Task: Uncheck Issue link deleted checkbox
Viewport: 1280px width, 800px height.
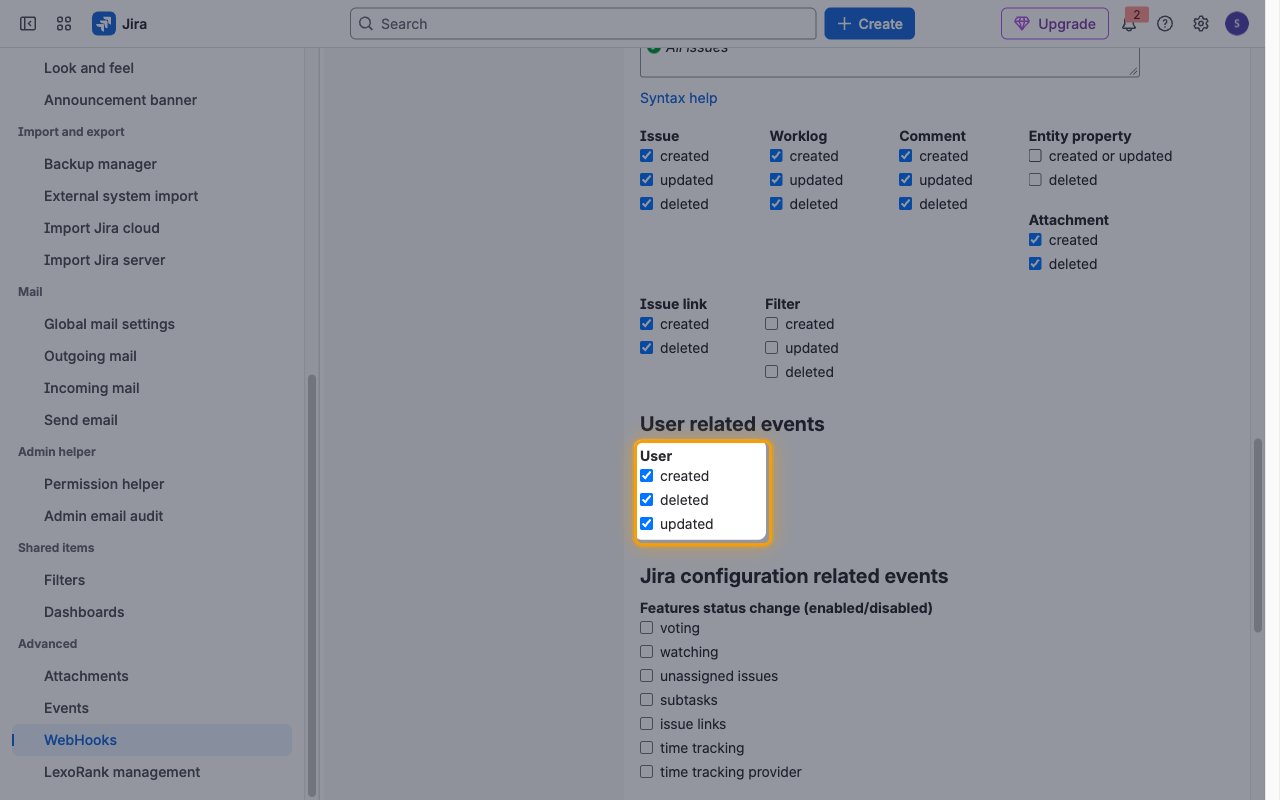Action: [646, 348]
